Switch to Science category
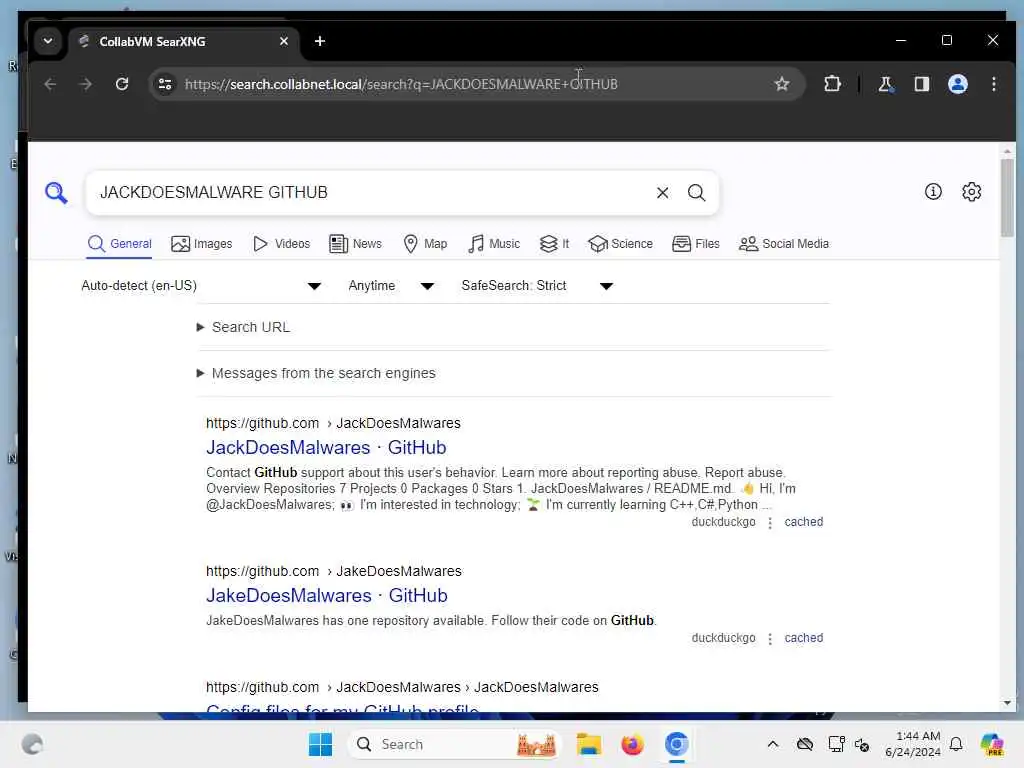1024x768 pixels. 620,244
